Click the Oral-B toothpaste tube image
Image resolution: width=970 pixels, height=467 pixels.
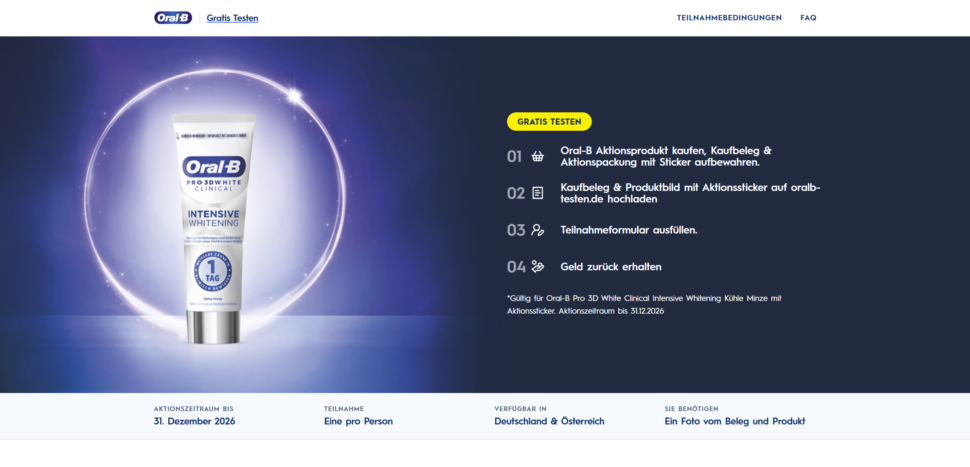click(x=213, y=228)
